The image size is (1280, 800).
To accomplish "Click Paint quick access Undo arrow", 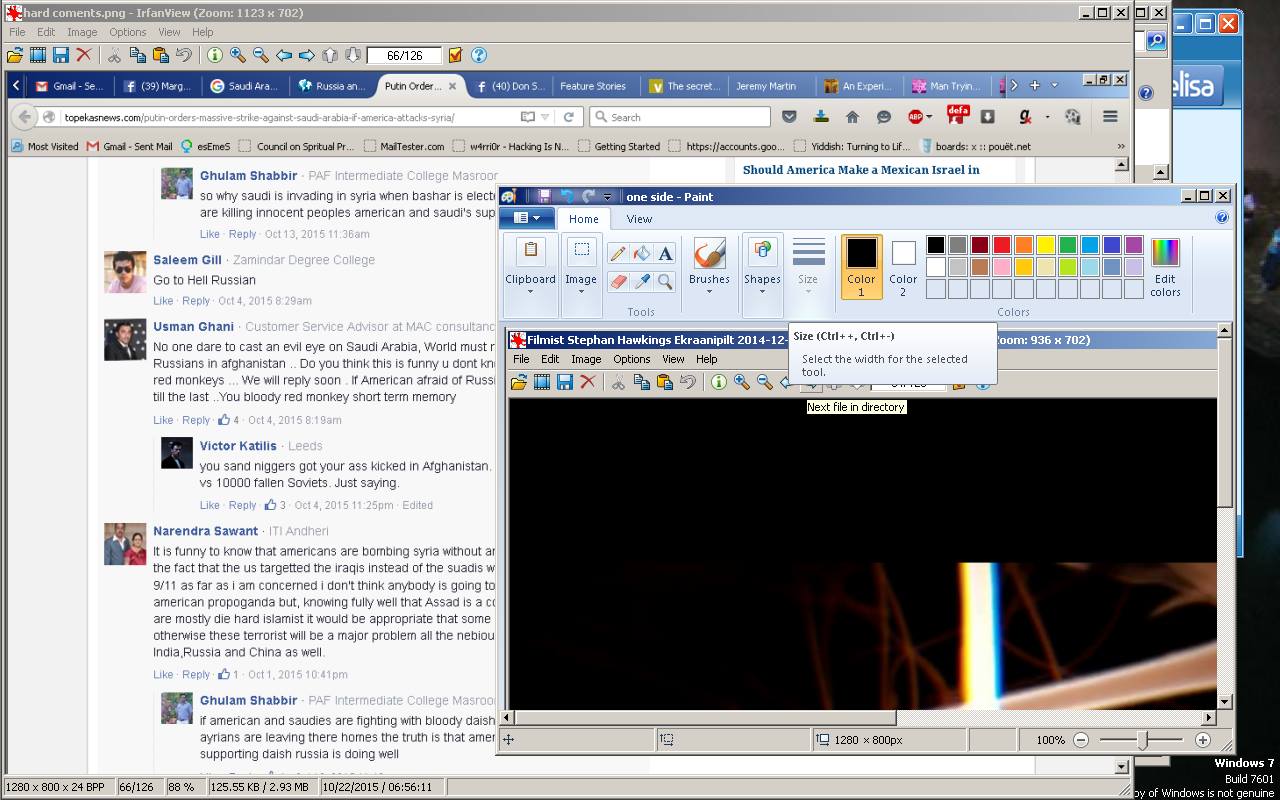I will click(x=567, y=196).
